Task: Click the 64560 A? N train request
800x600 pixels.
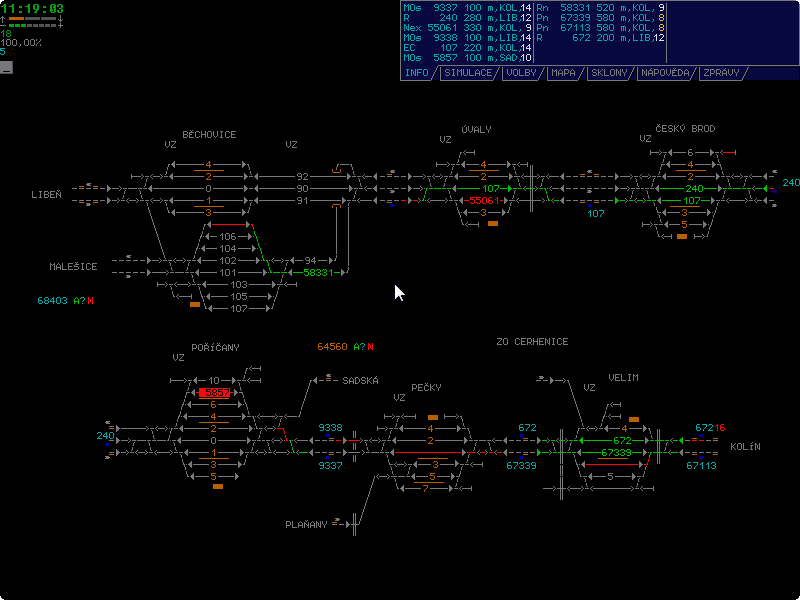Action: click(345, 347)
